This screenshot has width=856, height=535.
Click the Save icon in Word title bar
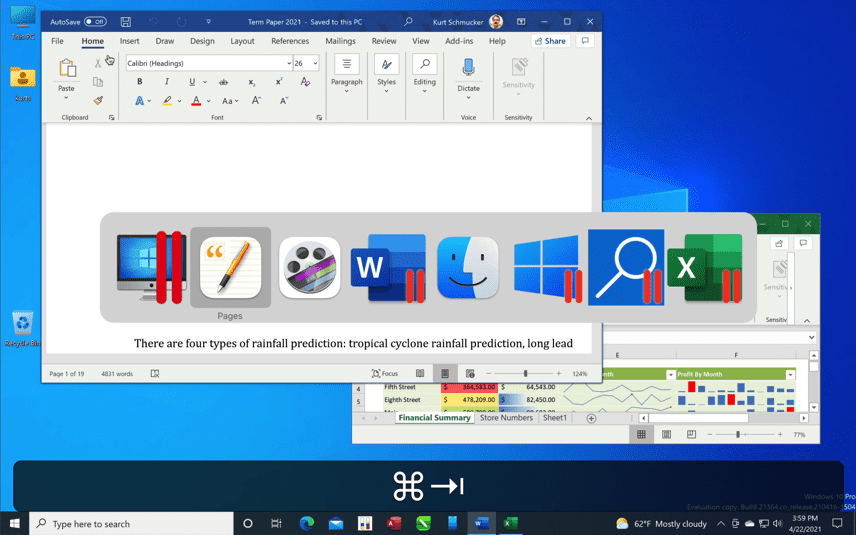pyautogui.click(x=126, y=22)
